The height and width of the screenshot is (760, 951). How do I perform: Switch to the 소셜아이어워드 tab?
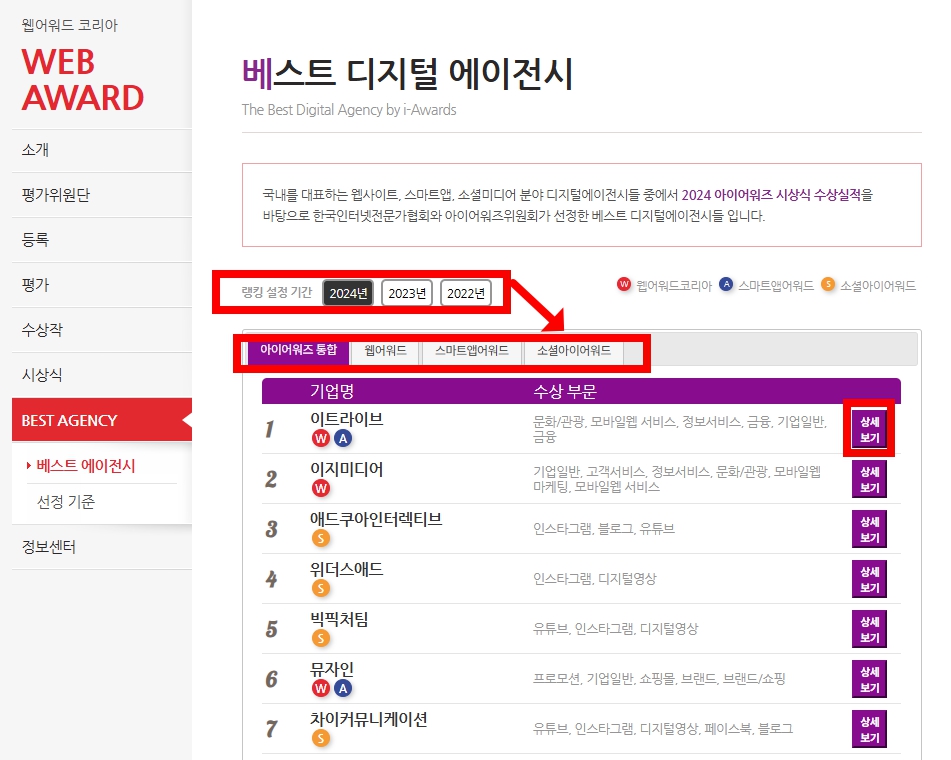point(574,351)
